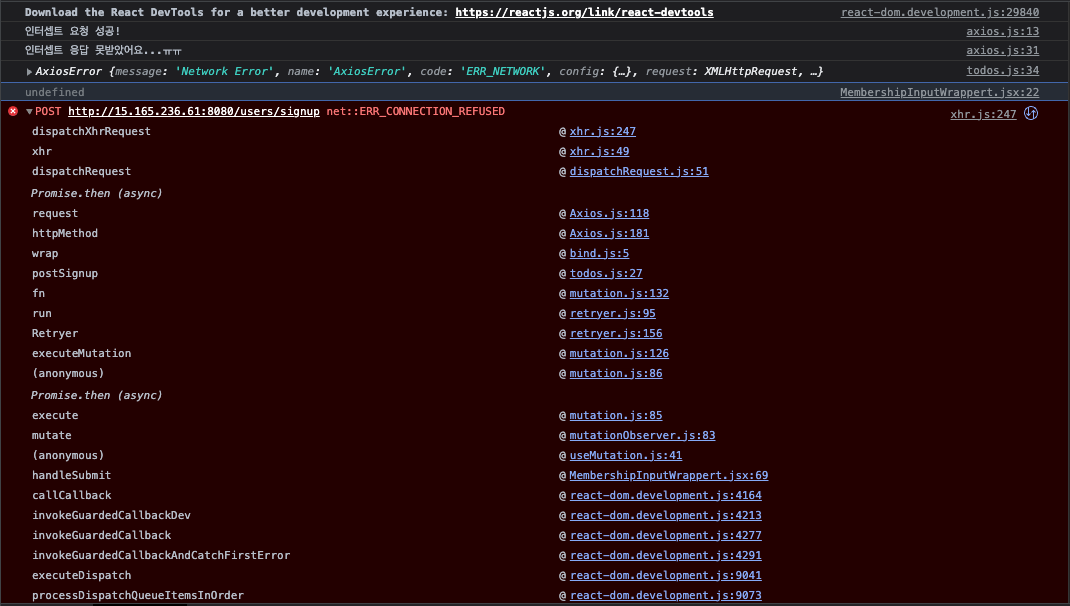The width and height of the screenshot is (1070, 606).
Task: Open mutation.js:126 link
Action: pyautogui.click(x=619, y=354)
